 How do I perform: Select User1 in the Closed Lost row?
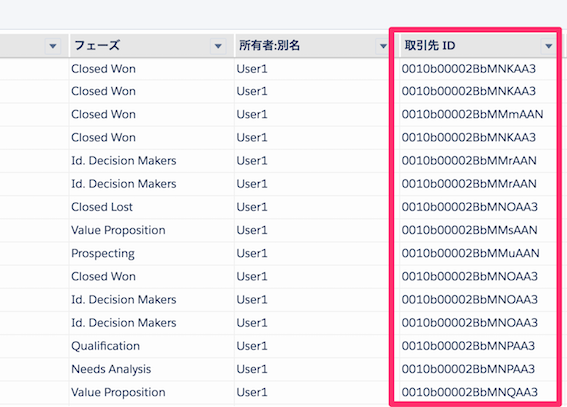click(x=252, y=207)
